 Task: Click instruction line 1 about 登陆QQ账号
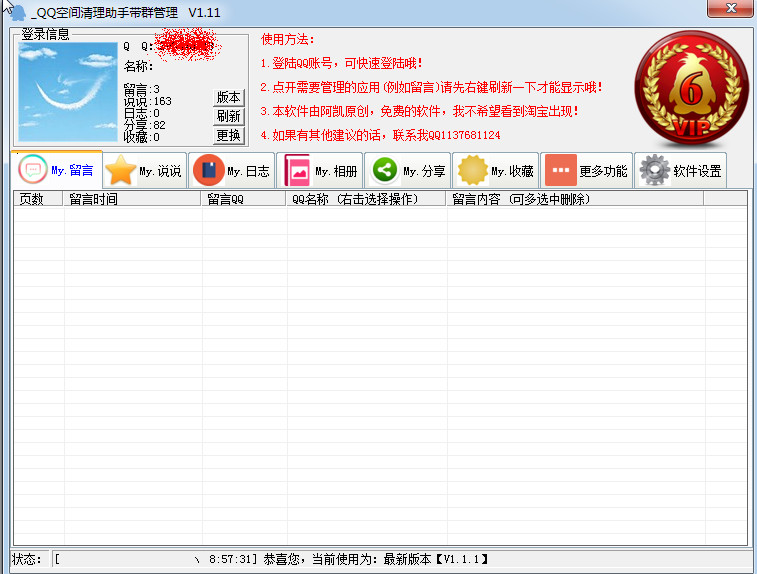342,63
